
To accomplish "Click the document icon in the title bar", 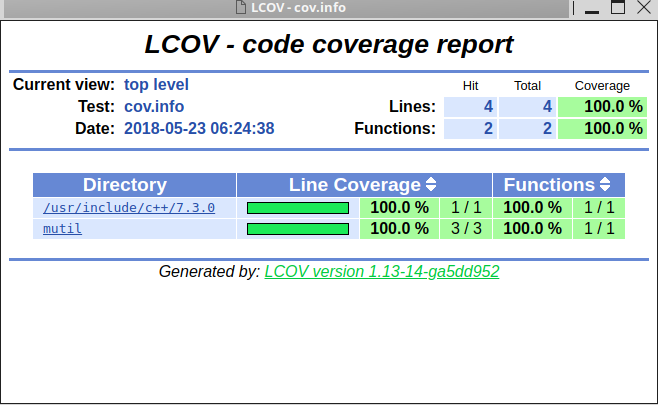I will pyautogui.click(x=241, y=7).
